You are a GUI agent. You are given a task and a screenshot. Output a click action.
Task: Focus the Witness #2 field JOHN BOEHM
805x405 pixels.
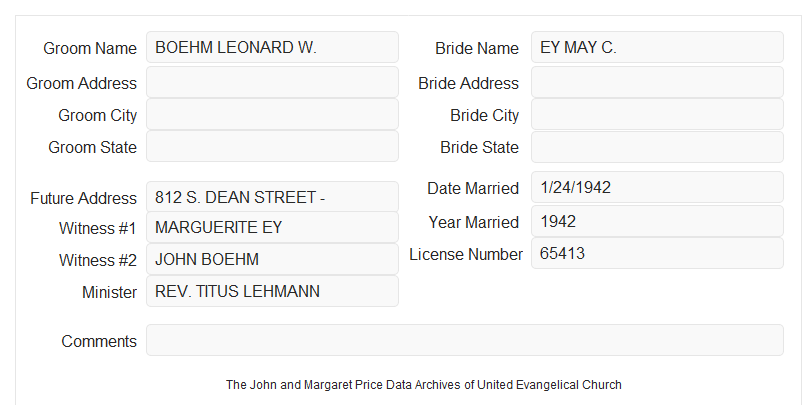click(272, 259)
